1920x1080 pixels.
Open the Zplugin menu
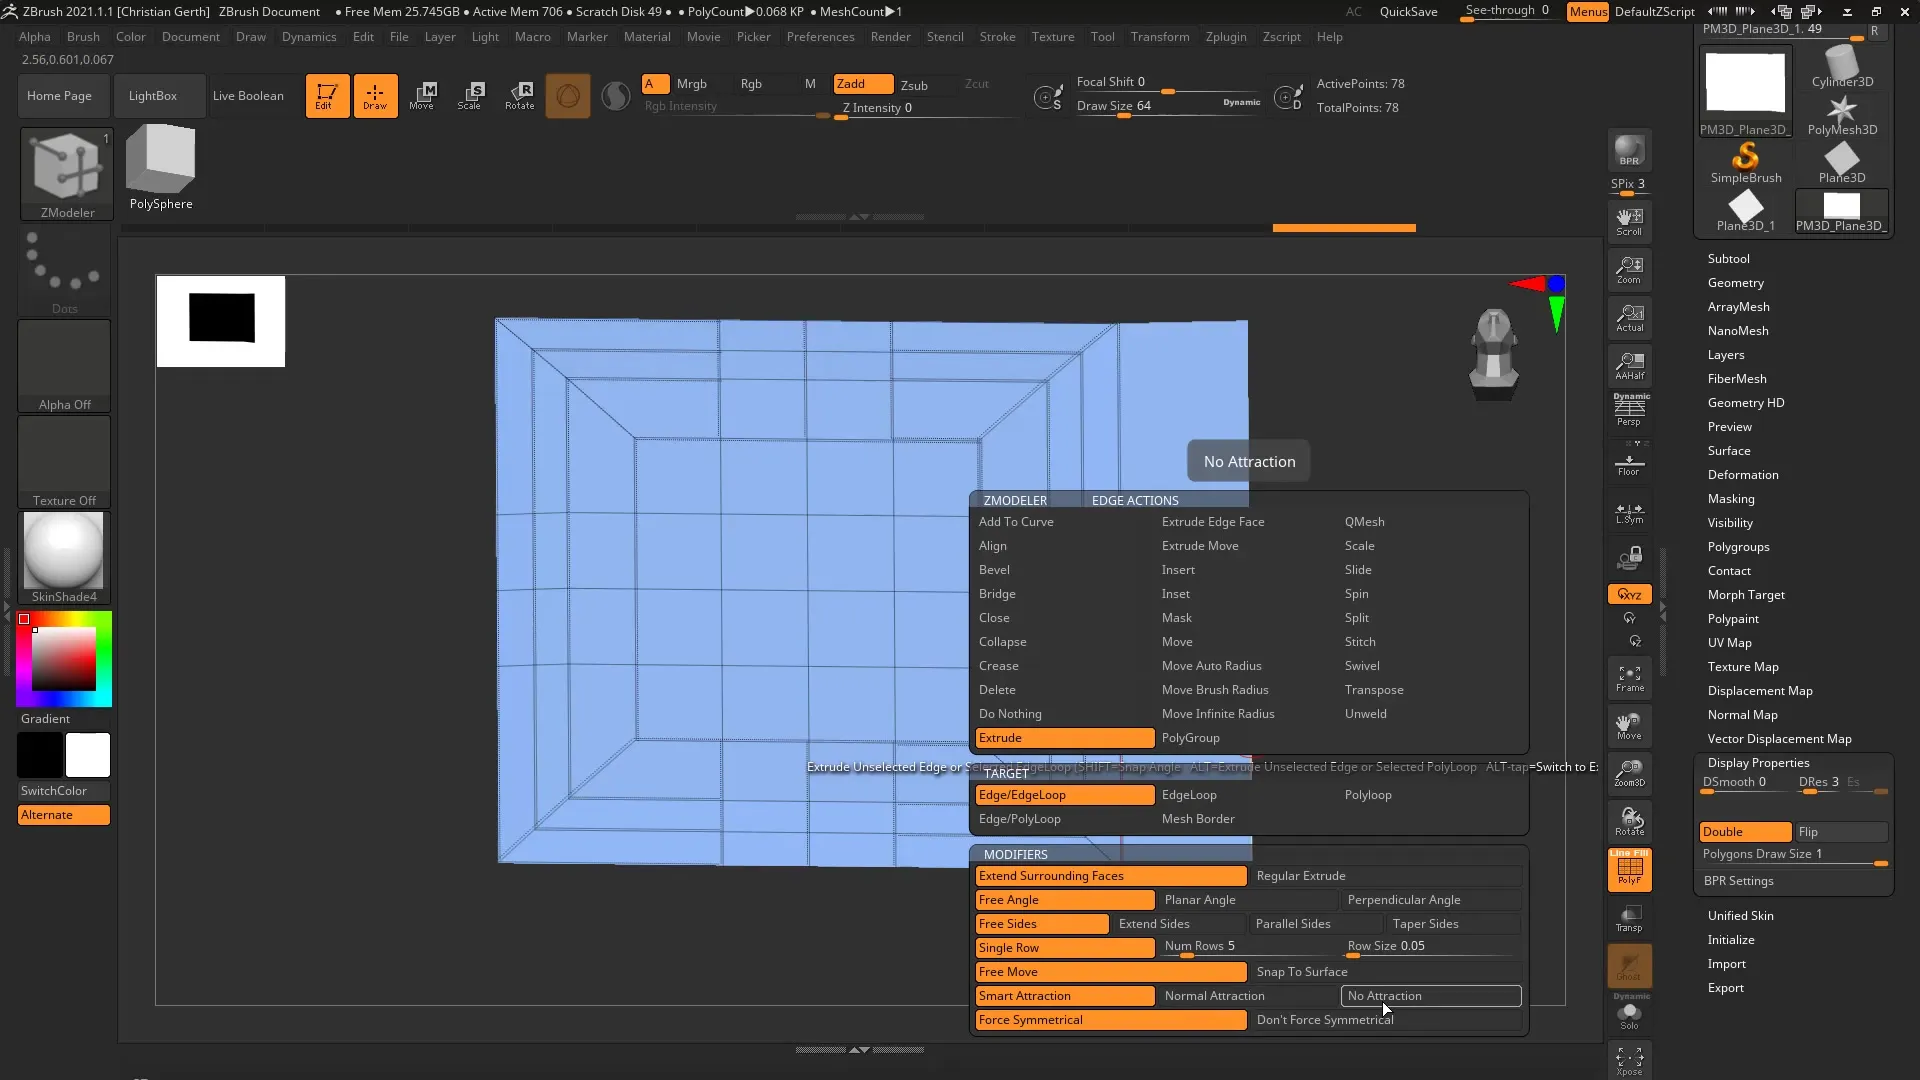point(1226,37)
